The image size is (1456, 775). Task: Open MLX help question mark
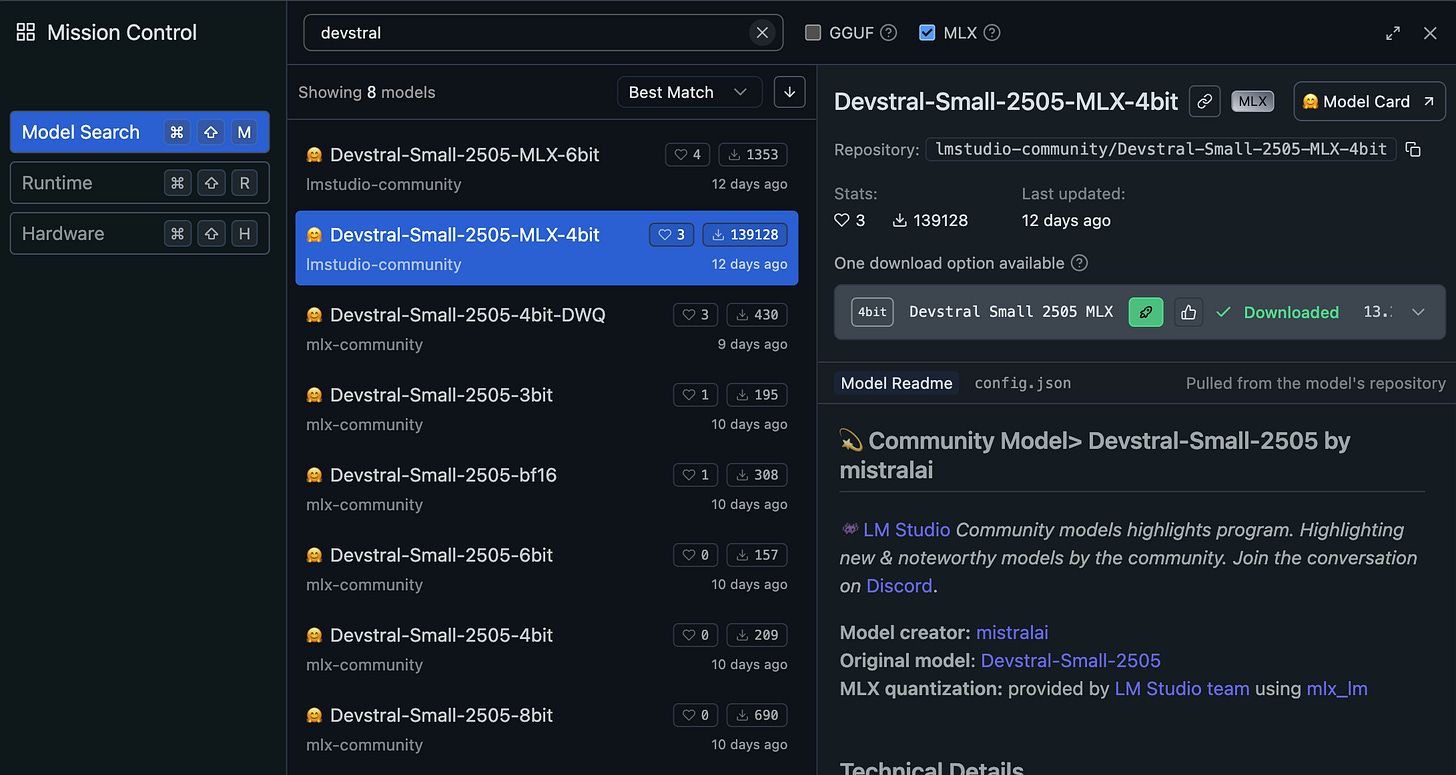[992, 33]
